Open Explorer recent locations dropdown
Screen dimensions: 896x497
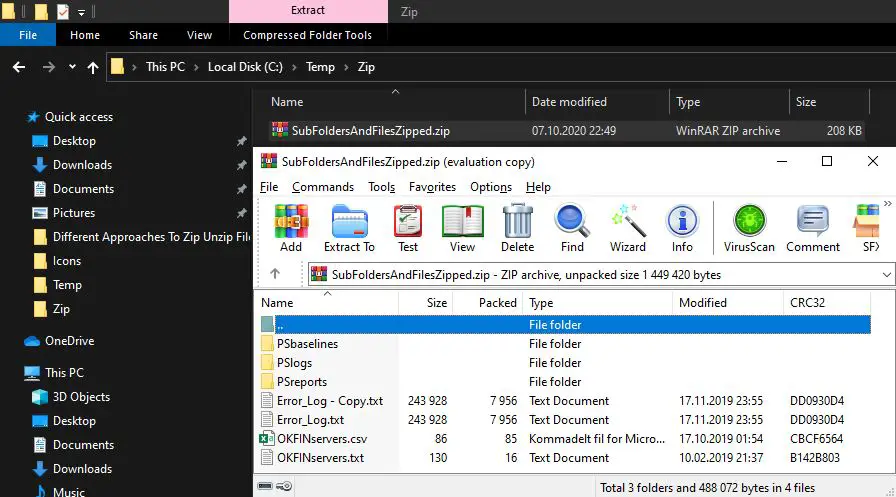coord(72,67)
